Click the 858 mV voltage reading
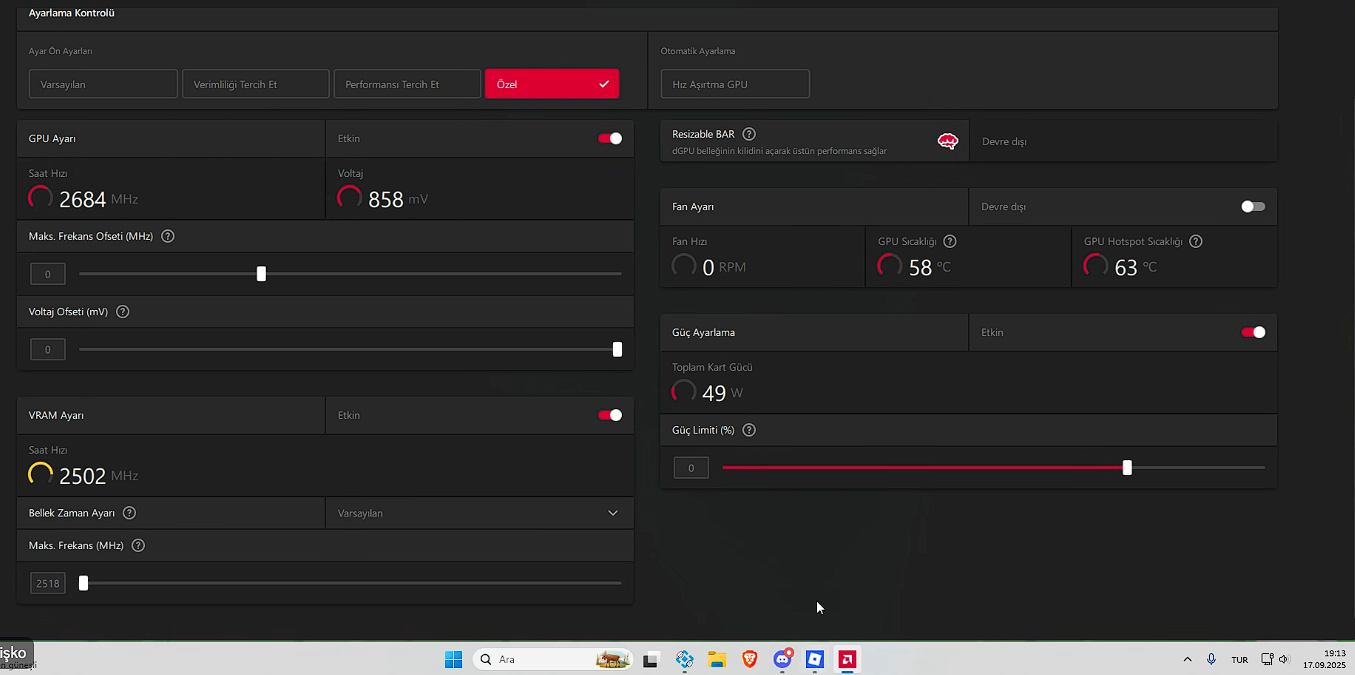 click(398, 199)
